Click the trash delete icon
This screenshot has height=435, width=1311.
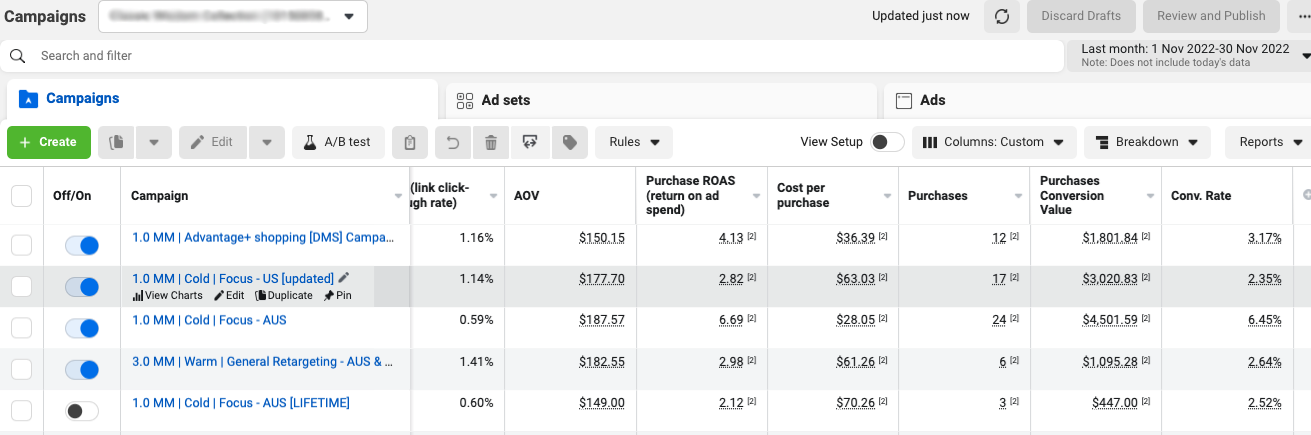(x=490, y=142)
